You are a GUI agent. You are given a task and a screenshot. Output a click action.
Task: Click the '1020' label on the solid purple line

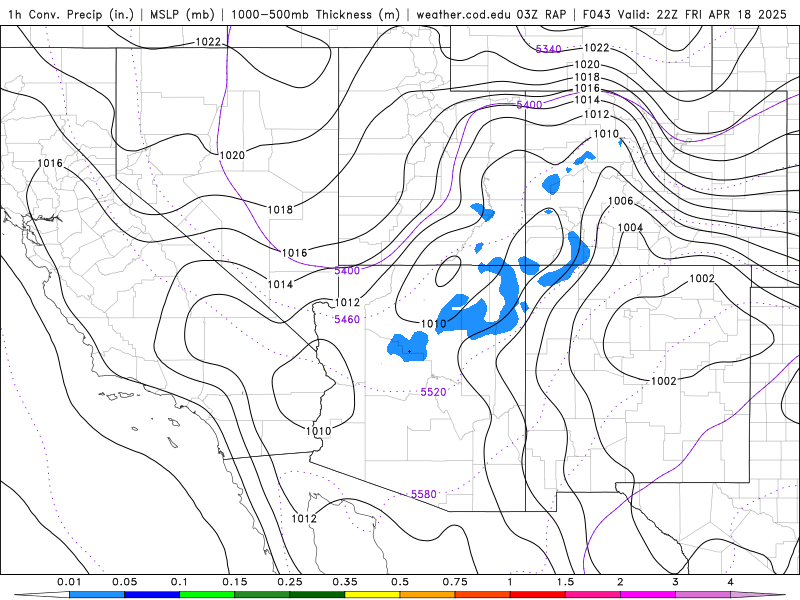pyautogui.click(x=232, y=155)
